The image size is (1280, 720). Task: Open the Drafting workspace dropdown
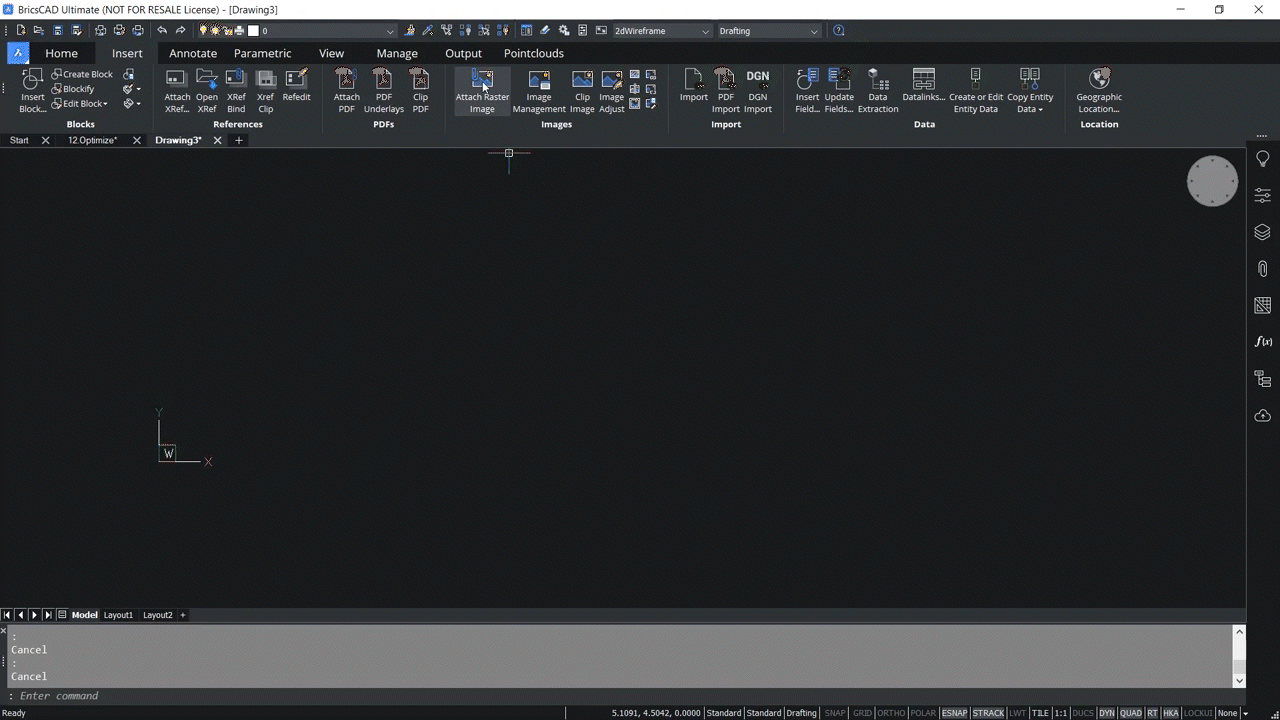[814, 31]
